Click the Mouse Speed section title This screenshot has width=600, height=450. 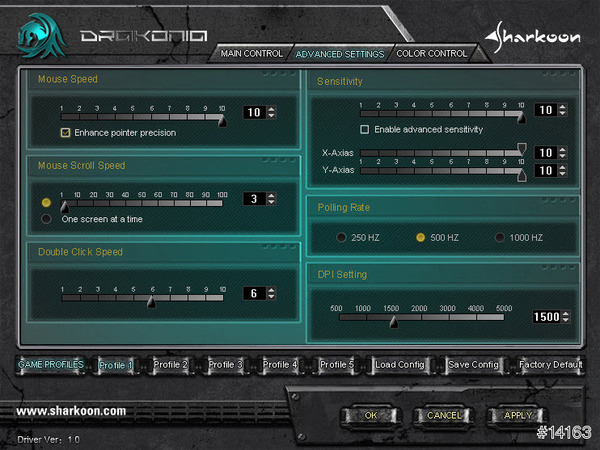tap(68, 79)
